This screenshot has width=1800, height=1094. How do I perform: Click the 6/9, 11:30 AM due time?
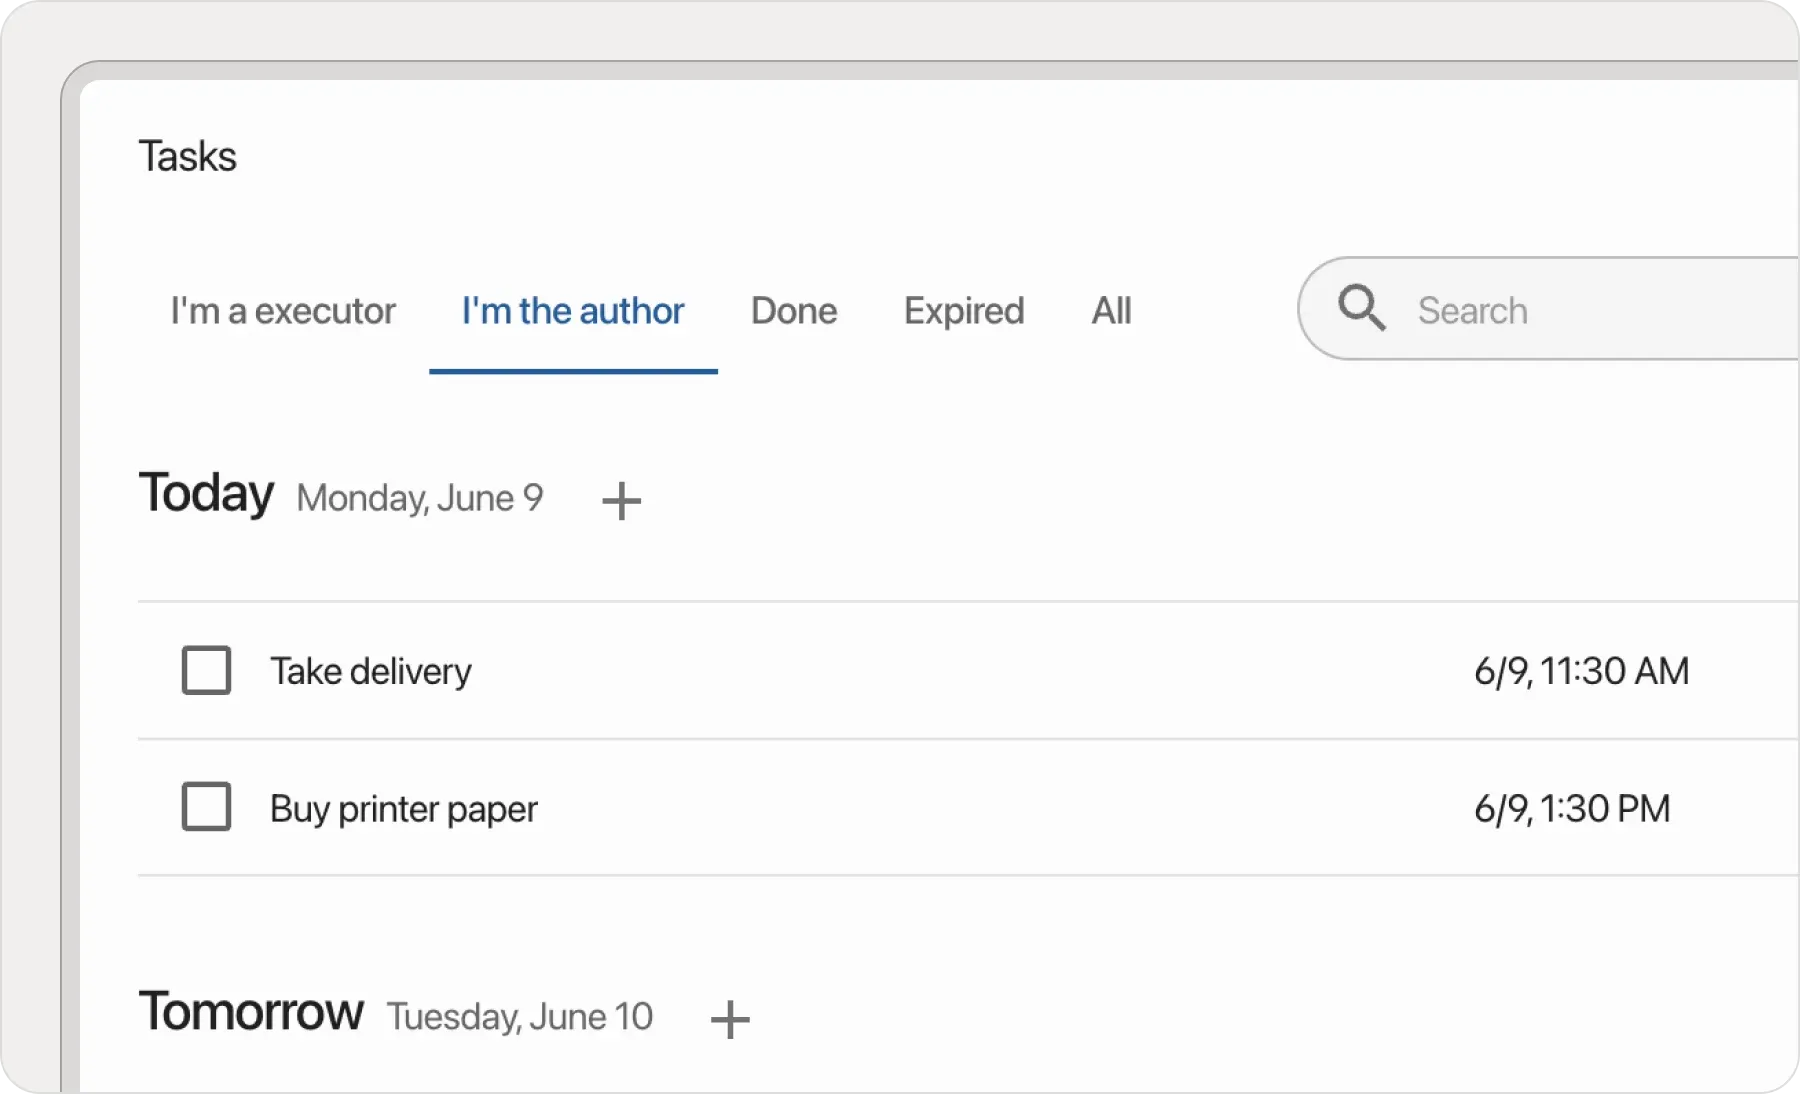click(1581, 671)
